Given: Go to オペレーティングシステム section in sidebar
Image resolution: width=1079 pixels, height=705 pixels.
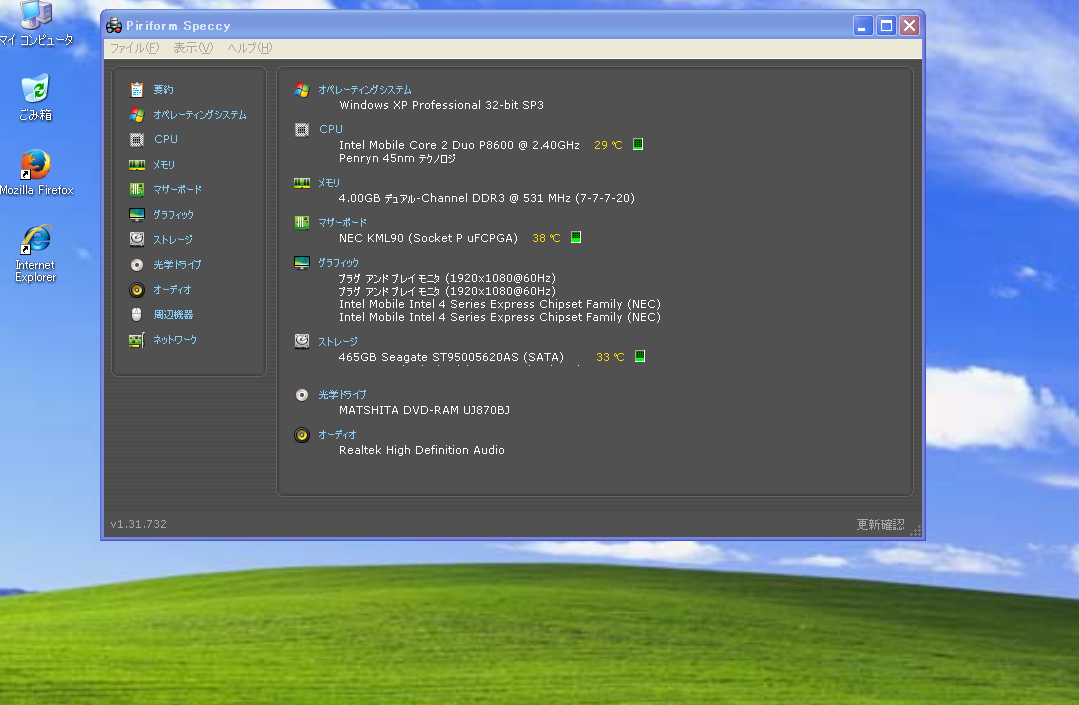Looking at the screenshot, I should coord(200,115).
